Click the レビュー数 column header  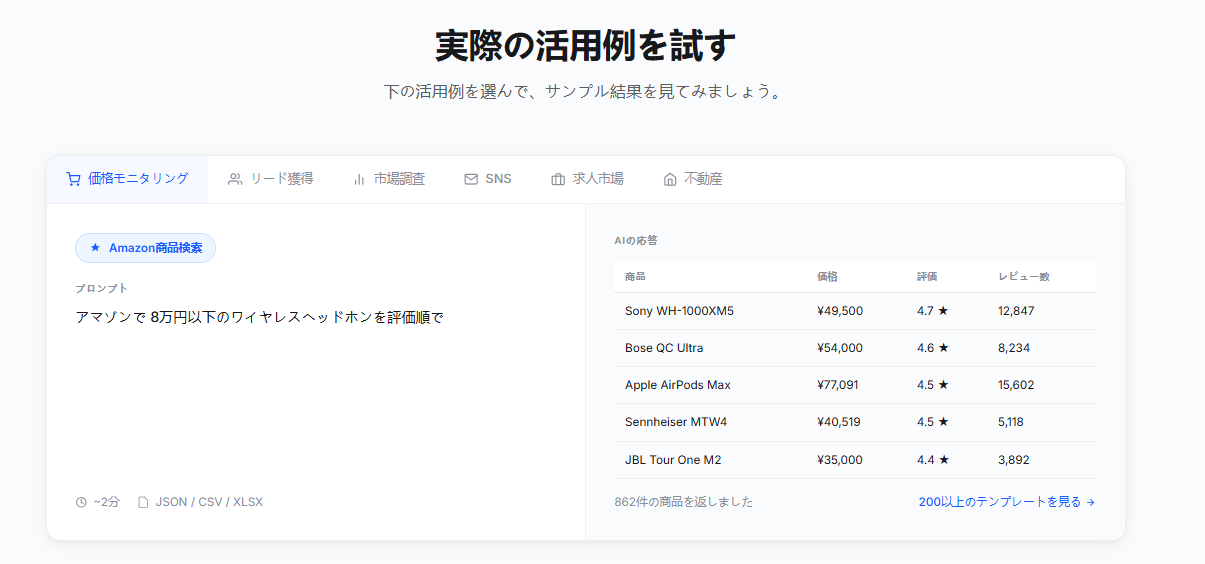click(x=1024, y=277)
